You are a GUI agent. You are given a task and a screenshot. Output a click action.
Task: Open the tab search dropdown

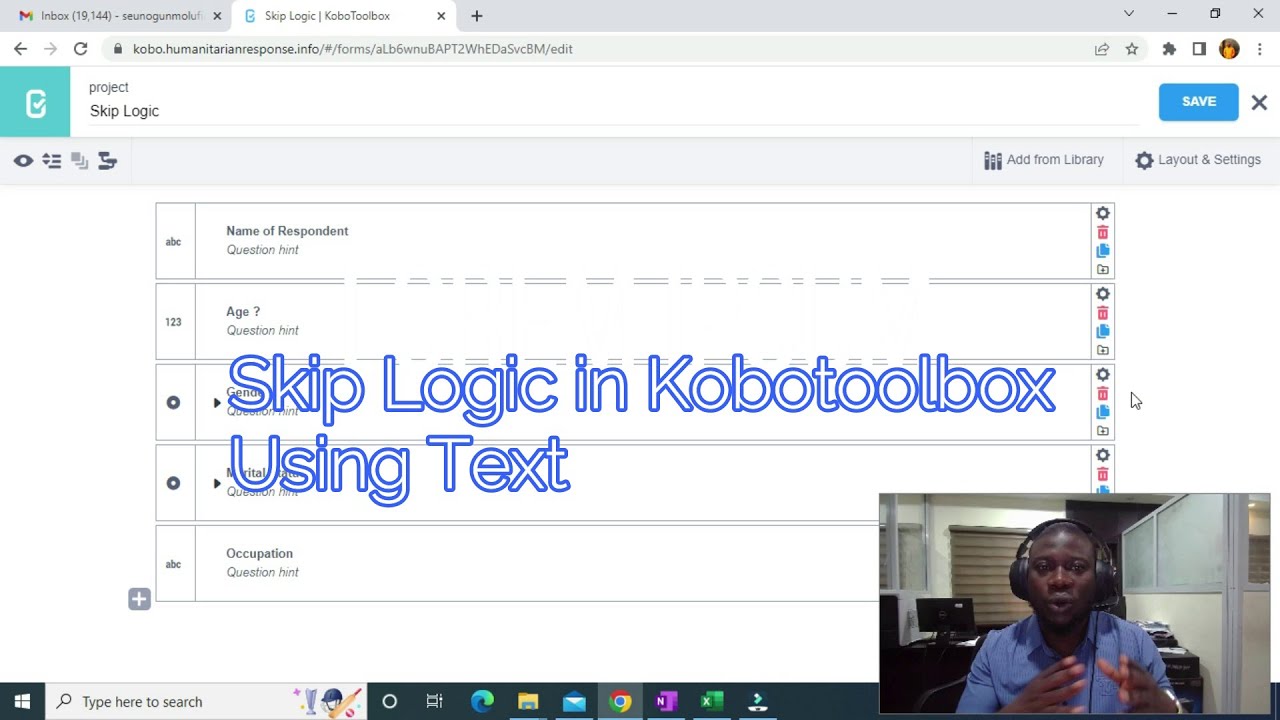(1129, 14)
